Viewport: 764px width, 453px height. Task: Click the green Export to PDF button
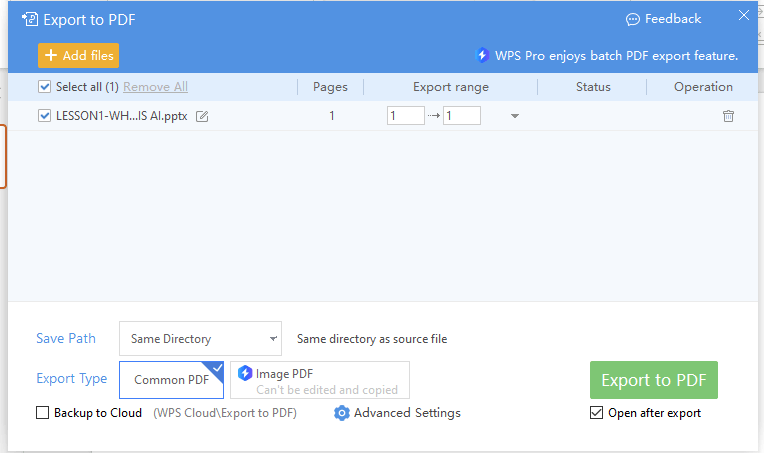point(653,380)
